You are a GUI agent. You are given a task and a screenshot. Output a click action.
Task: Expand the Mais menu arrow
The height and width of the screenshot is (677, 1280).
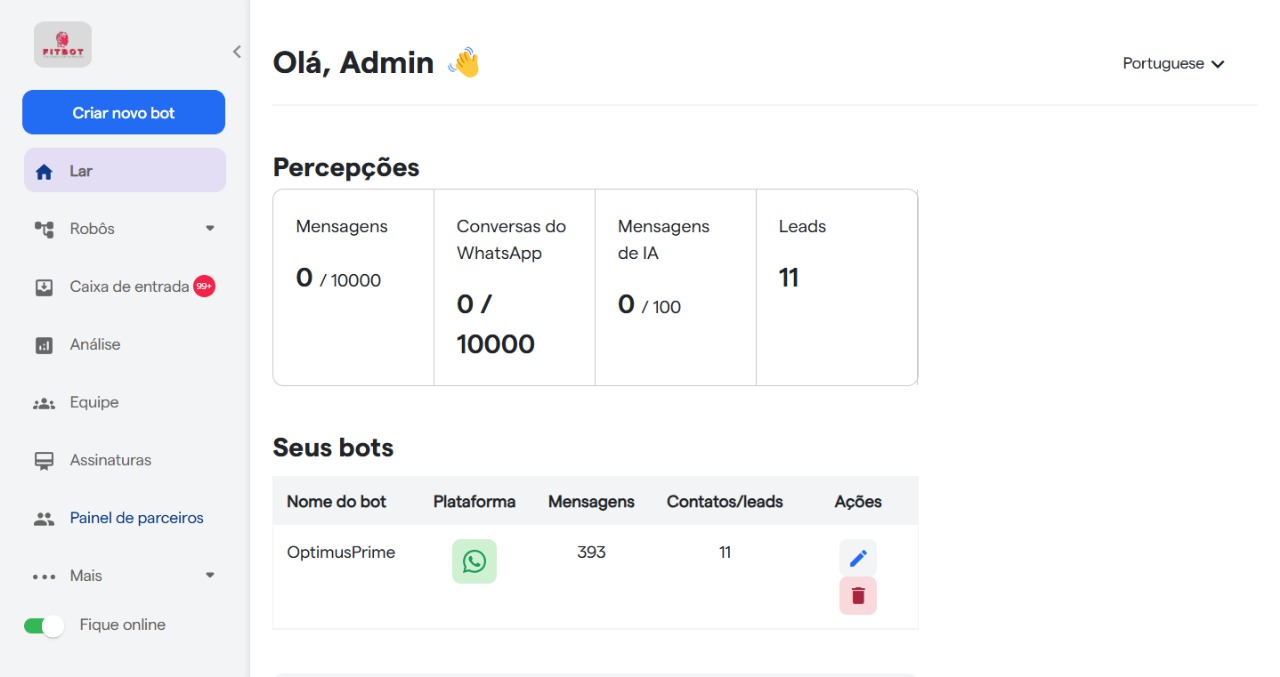coord(210,576)
